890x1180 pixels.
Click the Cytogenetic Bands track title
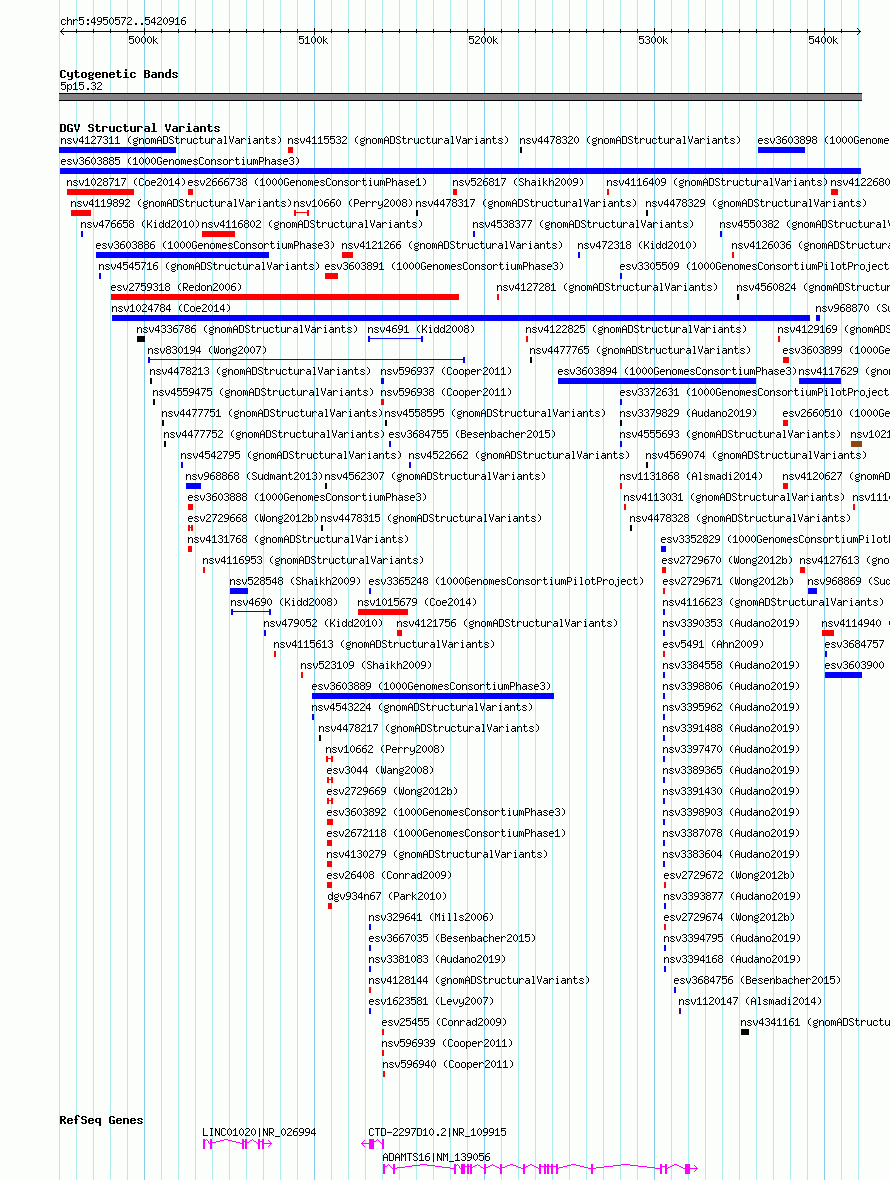click(119, 74)
